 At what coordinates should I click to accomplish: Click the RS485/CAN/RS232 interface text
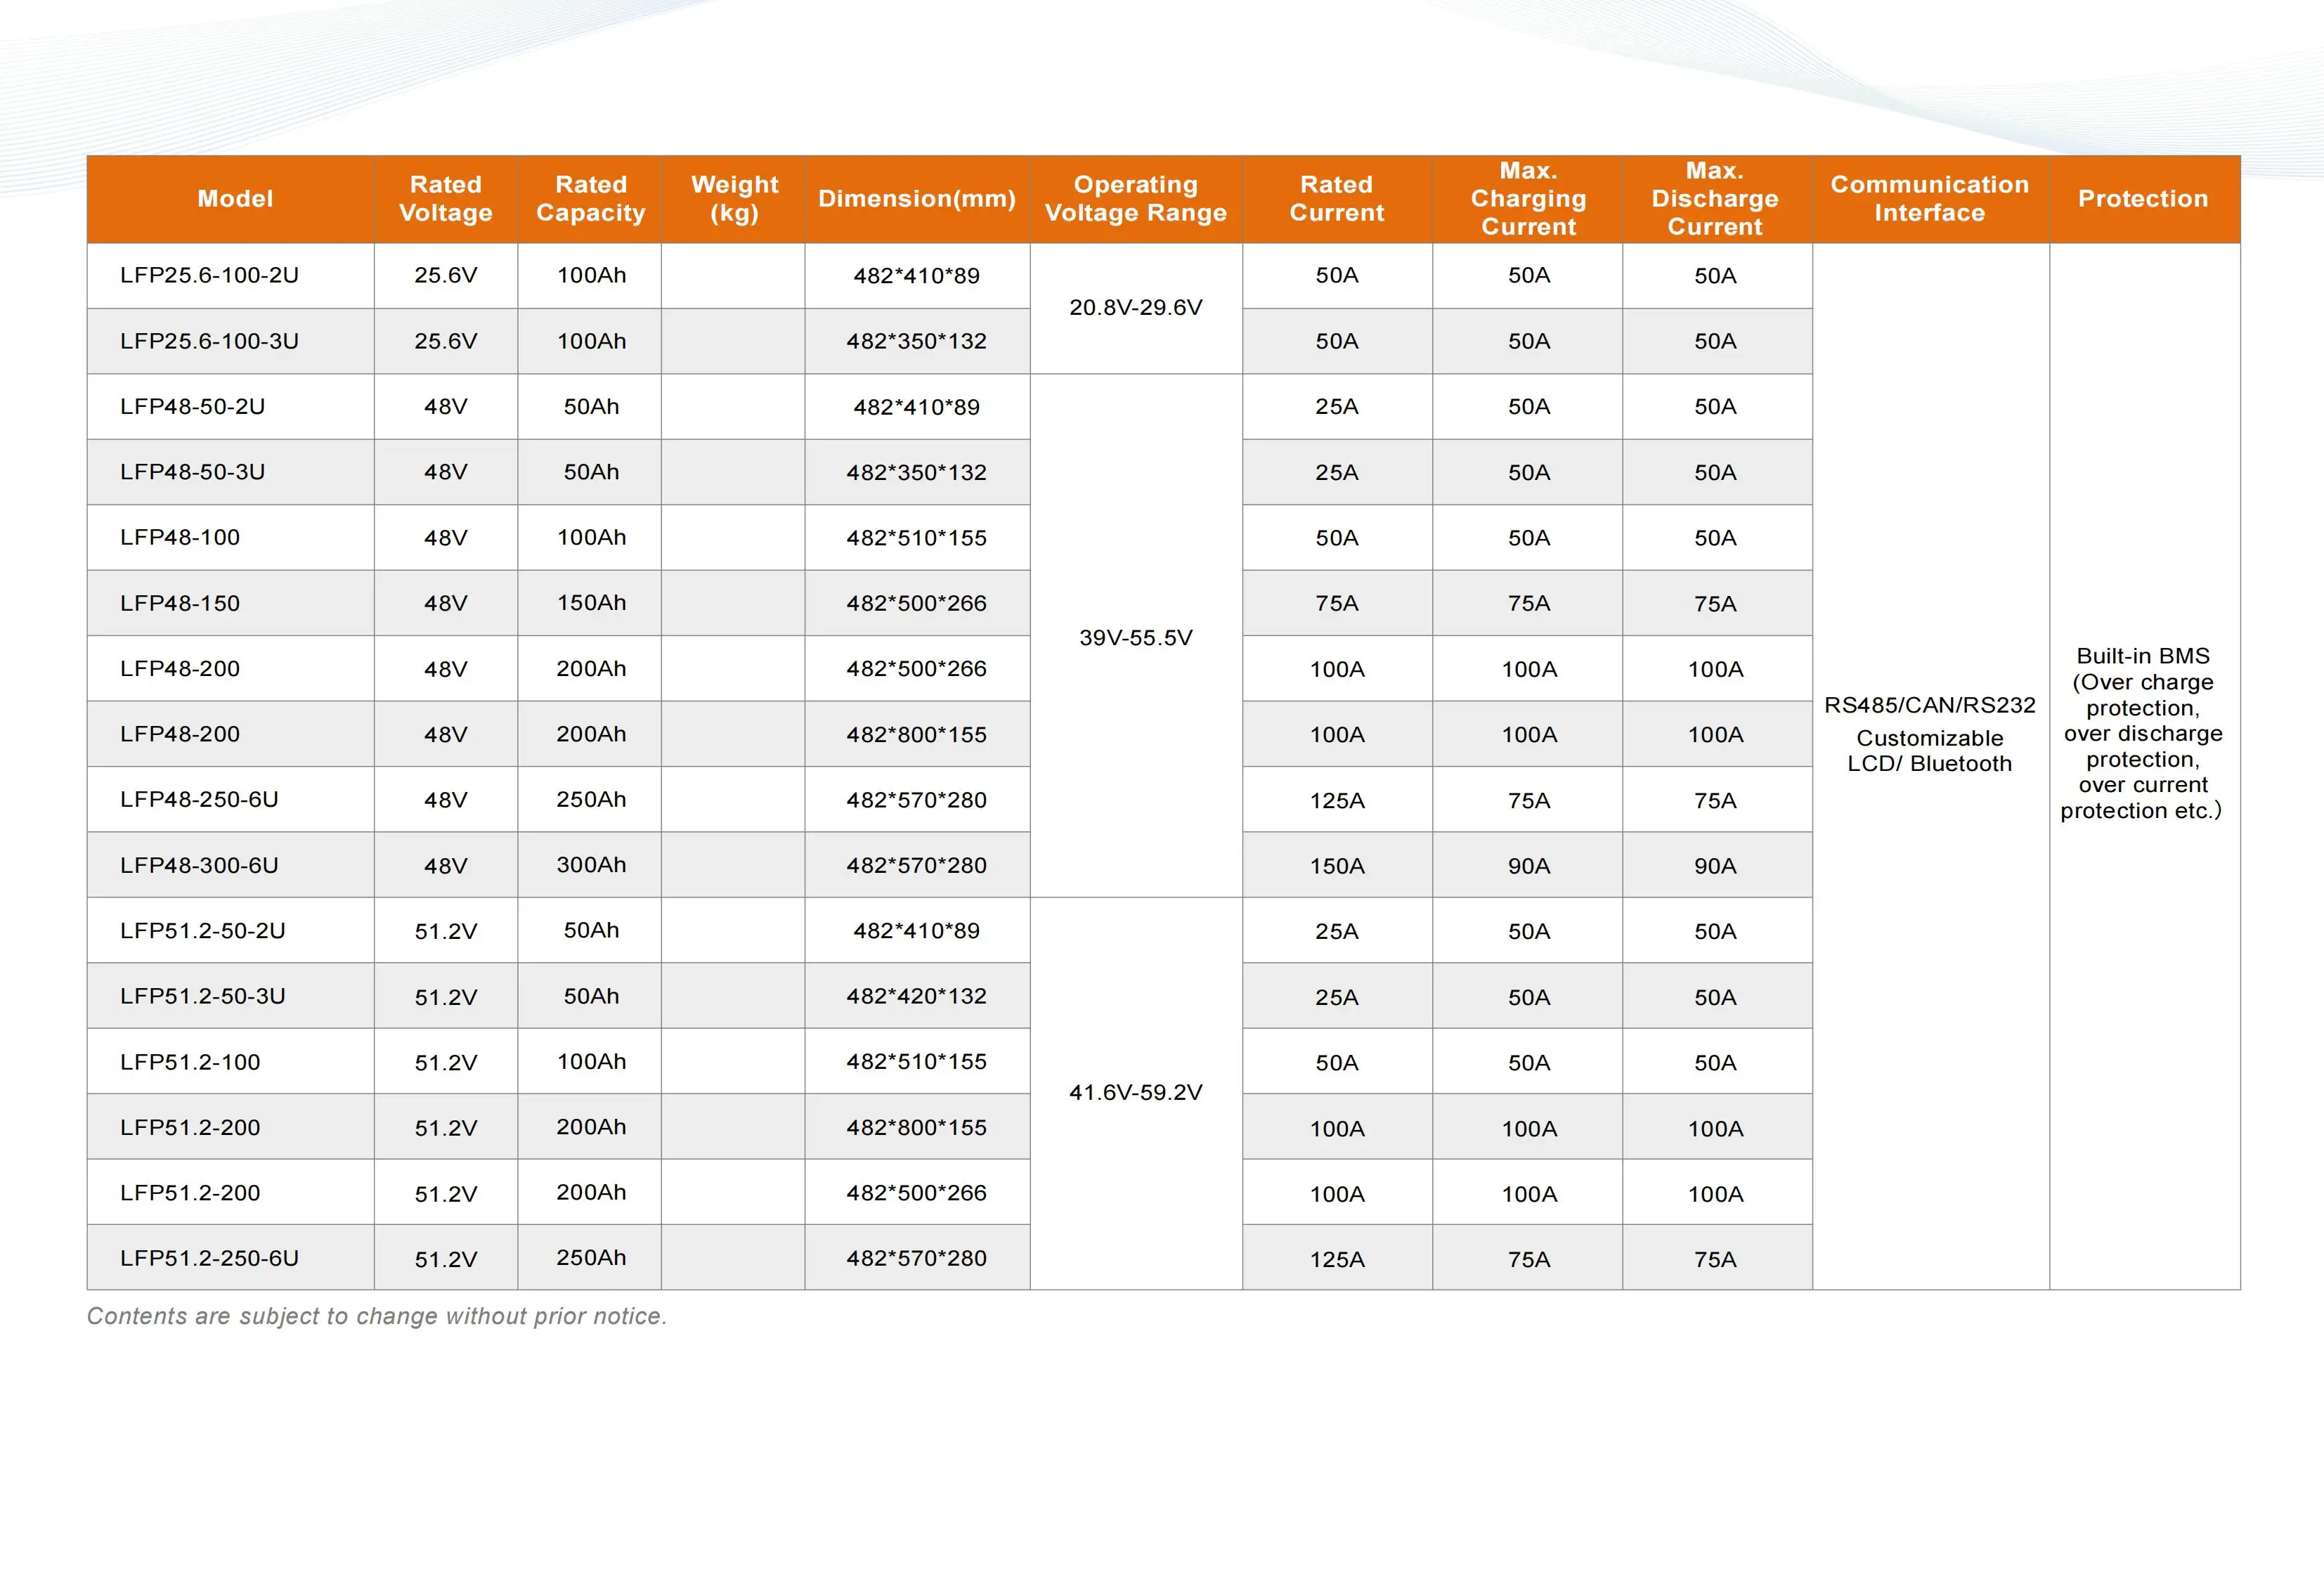pos(1930,705)
